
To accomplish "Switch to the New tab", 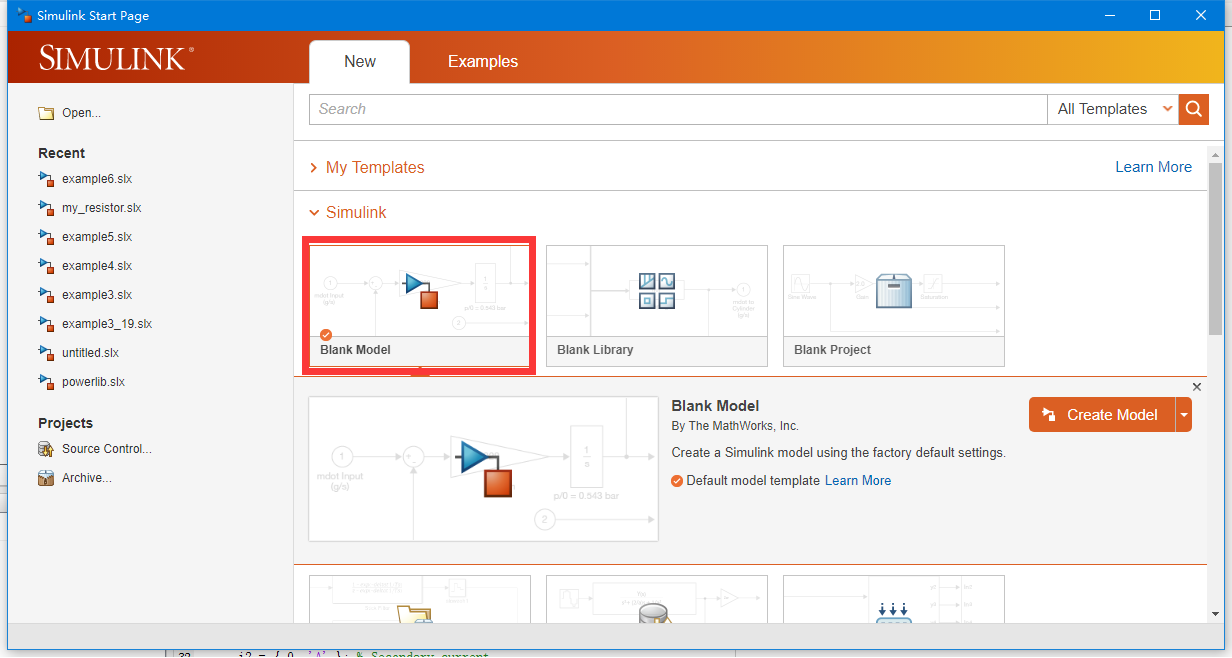I will point(360,61).
